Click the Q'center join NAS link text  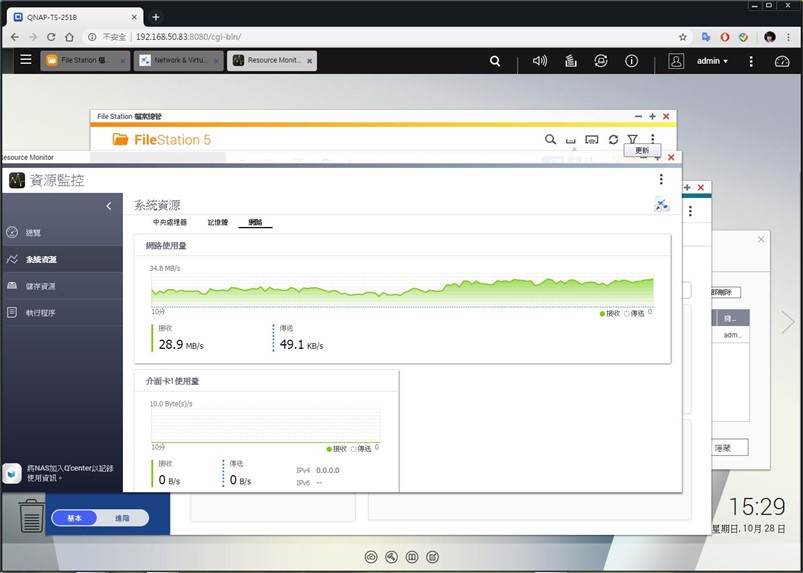pos(70,473)
